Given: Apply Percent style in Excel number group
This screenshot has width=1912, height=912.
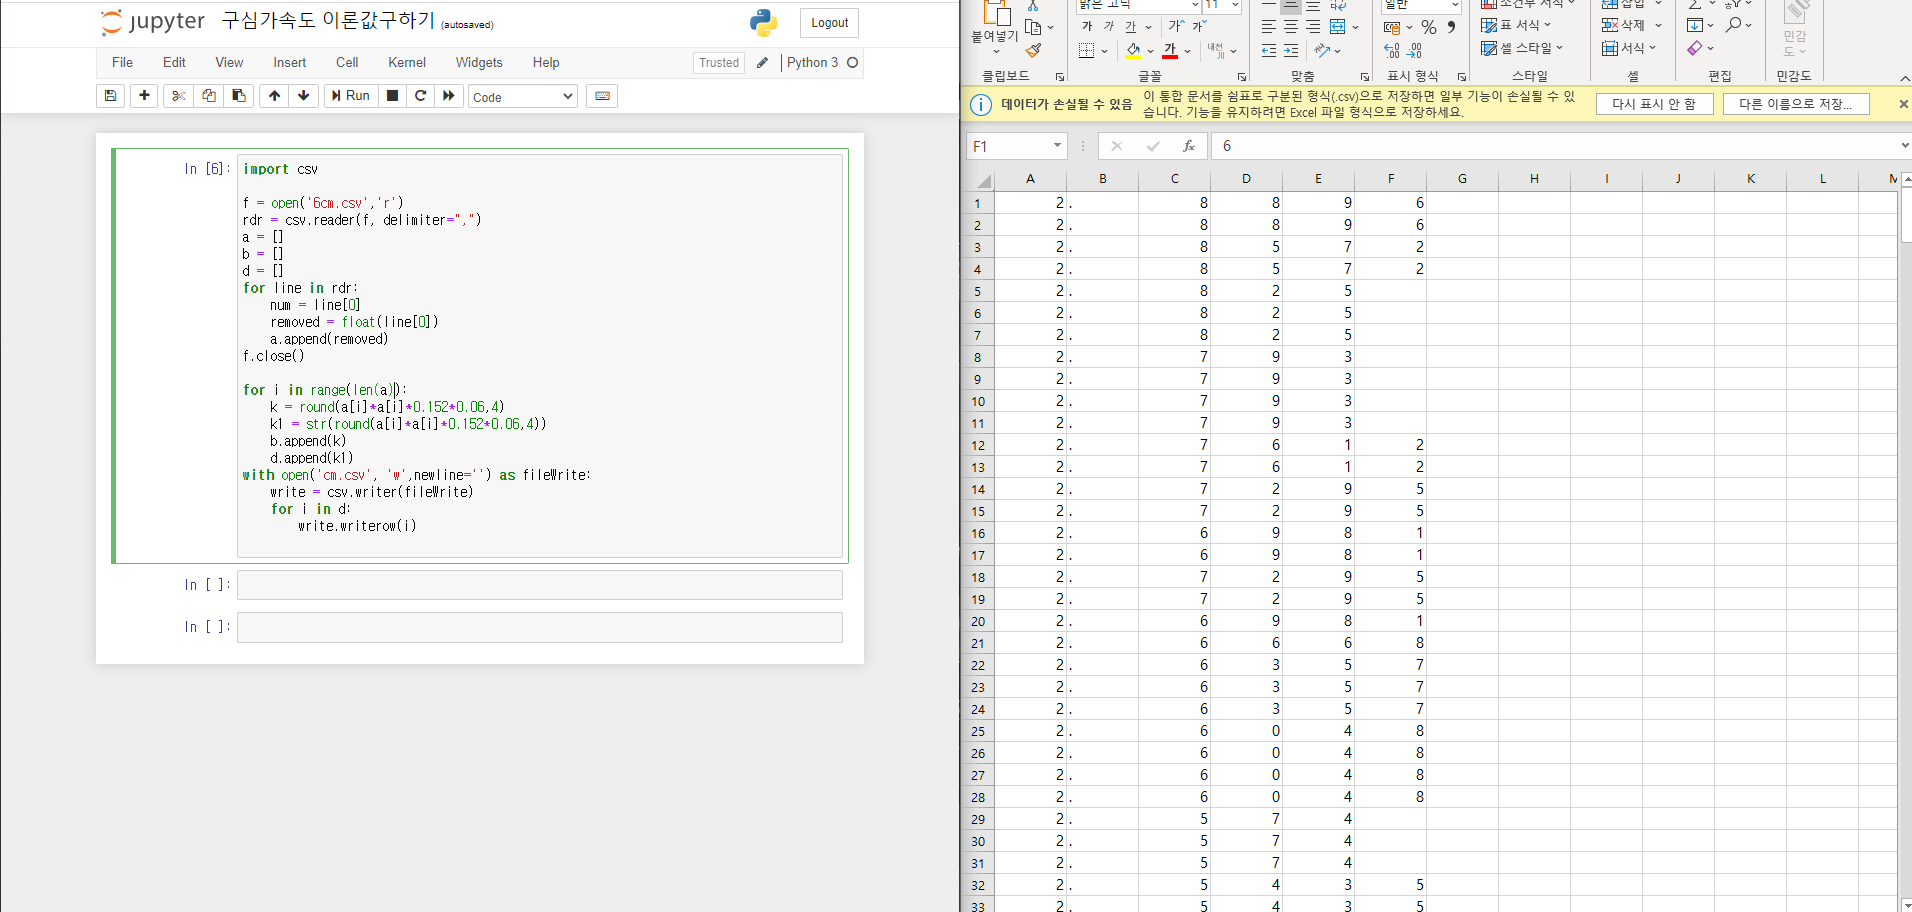Looking at the screenshot, I should coord(1429,27).
